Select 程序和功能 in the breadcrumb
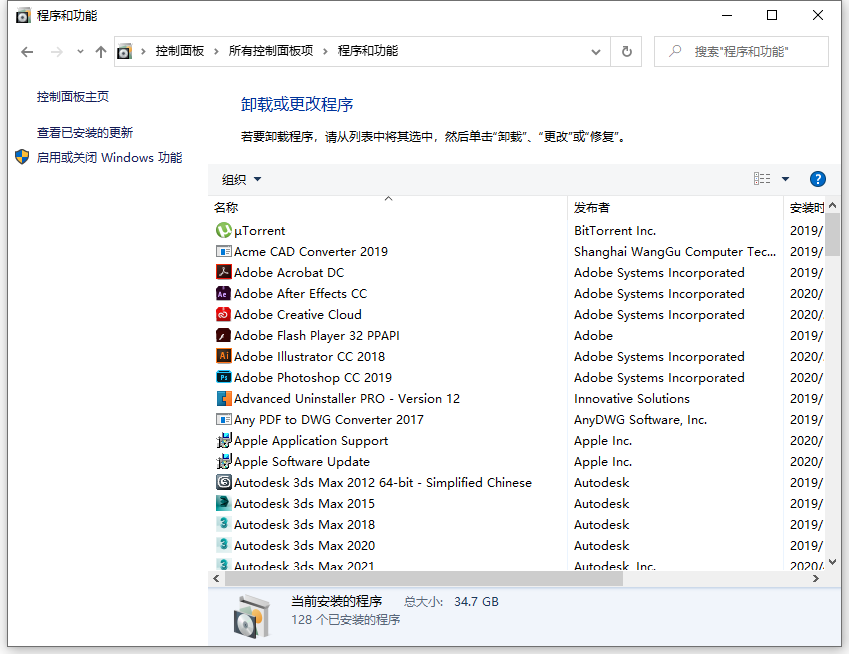The image size is (849, 654). (x=368, y=51)
